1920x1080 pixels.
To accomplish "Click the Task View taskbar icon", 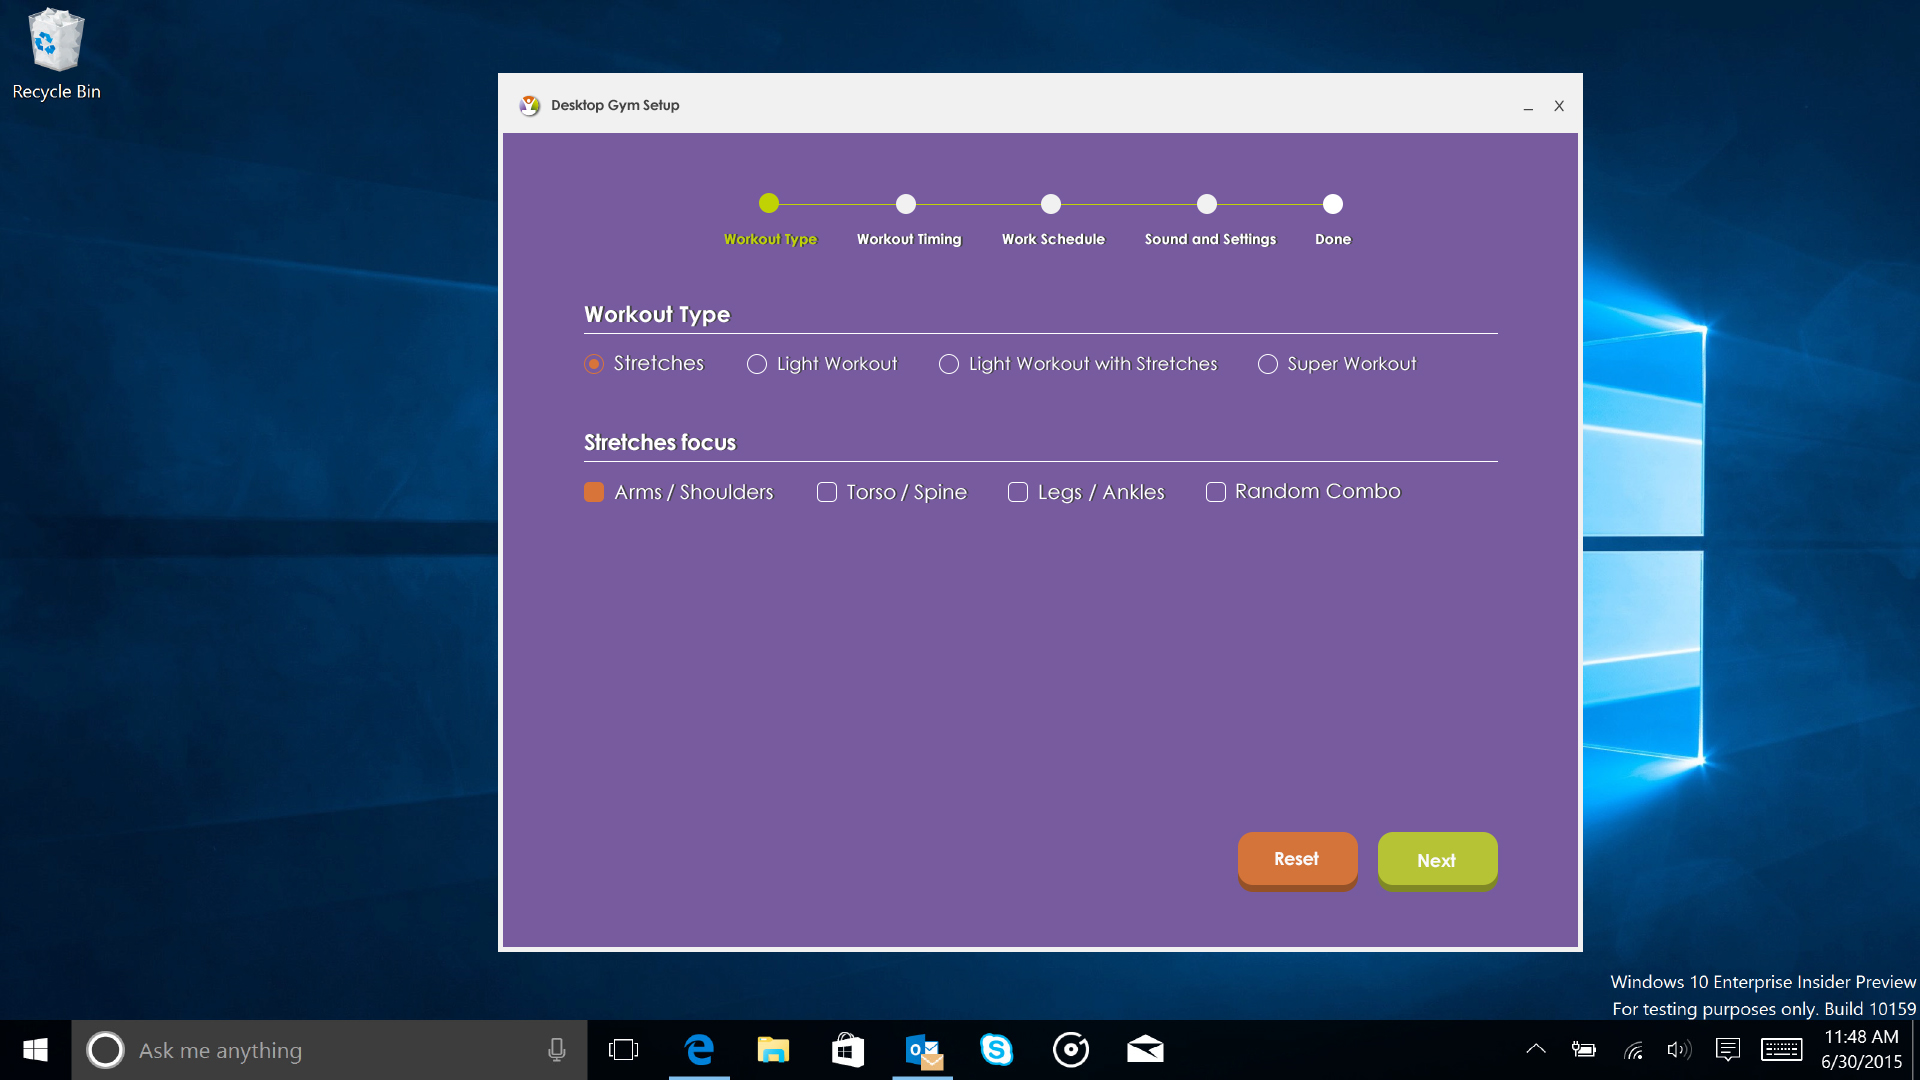I will click(x=623, y=1050).
